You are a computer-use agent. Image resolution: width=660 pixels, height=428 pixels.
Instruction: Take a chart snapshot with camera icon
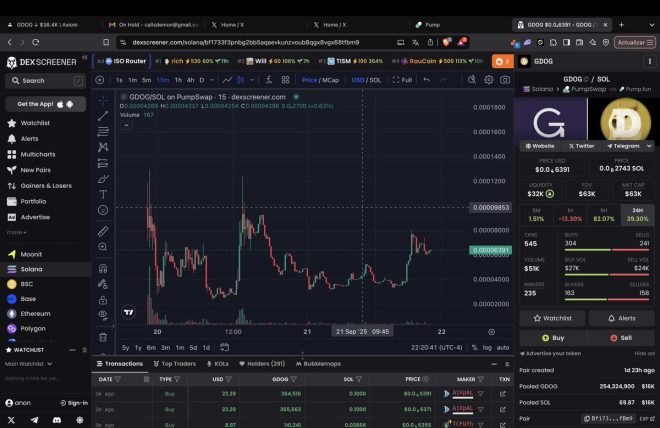[x=505, y=80]
